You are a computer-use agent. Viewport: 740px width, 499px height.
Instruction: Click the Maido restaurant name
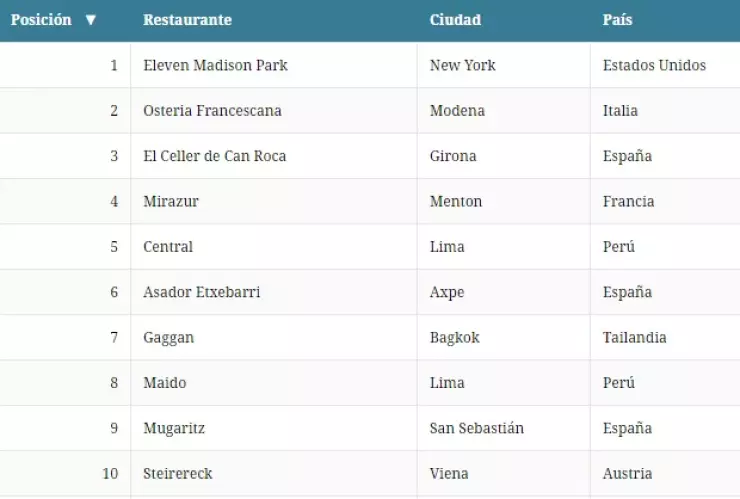(165, 383)
